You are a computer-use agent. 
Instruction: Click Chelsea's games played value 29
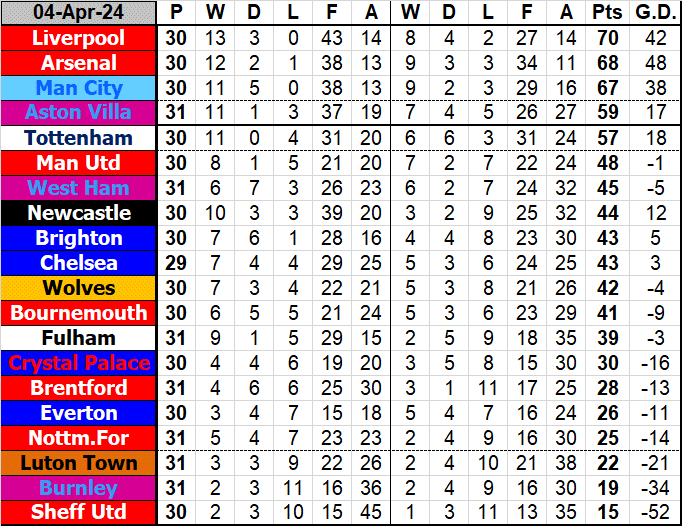pos(176,263)
